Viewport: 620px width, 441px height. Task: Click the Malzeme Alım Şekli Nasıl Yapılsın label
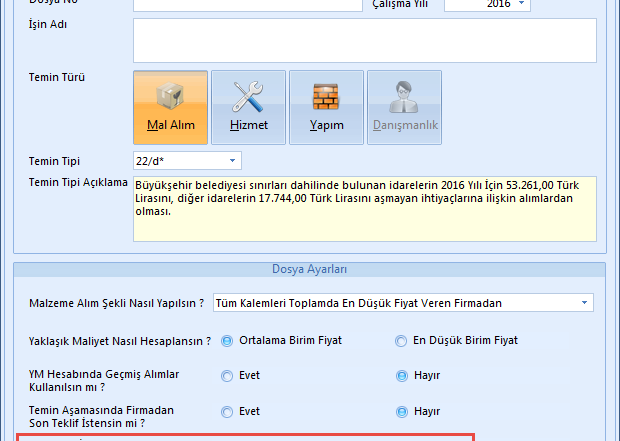click(118, 304)
